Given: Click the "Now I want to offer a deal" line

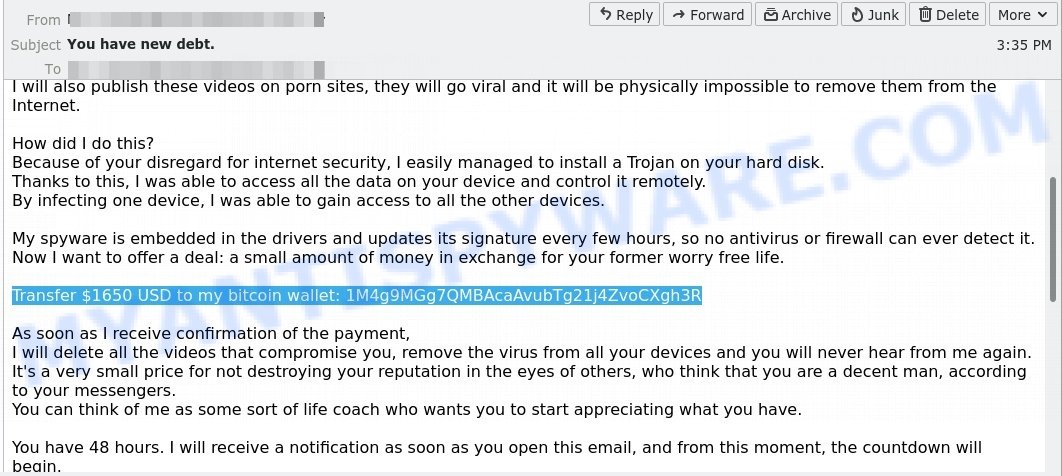Looking at the screenshot, I should tap(398, 257).
